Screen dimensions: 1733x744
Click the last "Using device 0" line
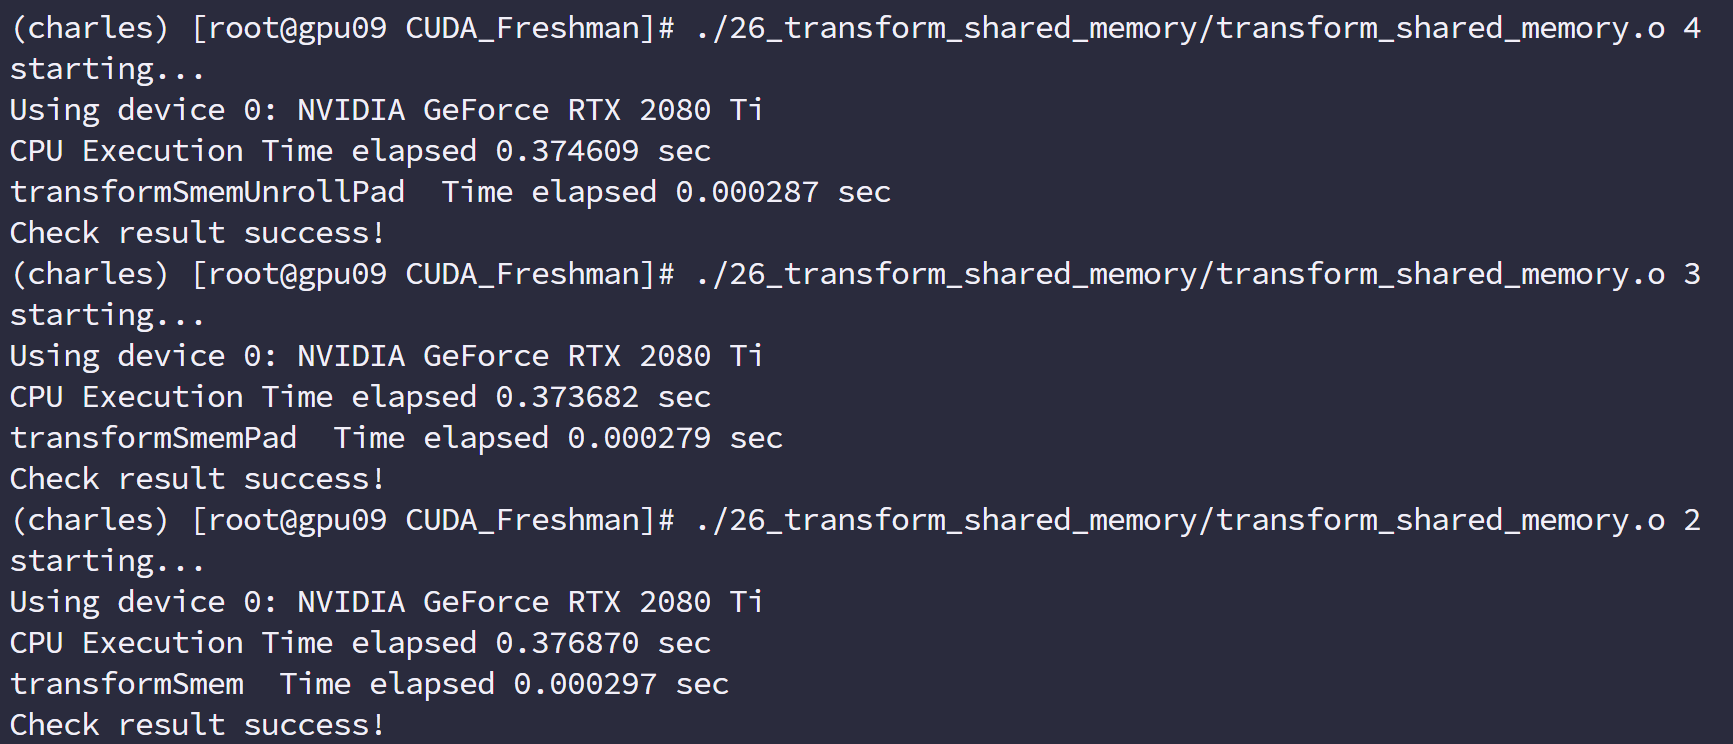[386, 602]
